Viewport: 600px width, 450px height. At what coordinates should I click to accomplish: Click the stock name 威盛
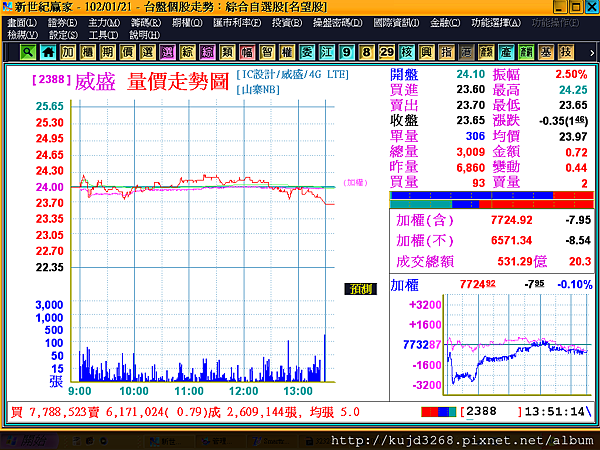[95, 82]
